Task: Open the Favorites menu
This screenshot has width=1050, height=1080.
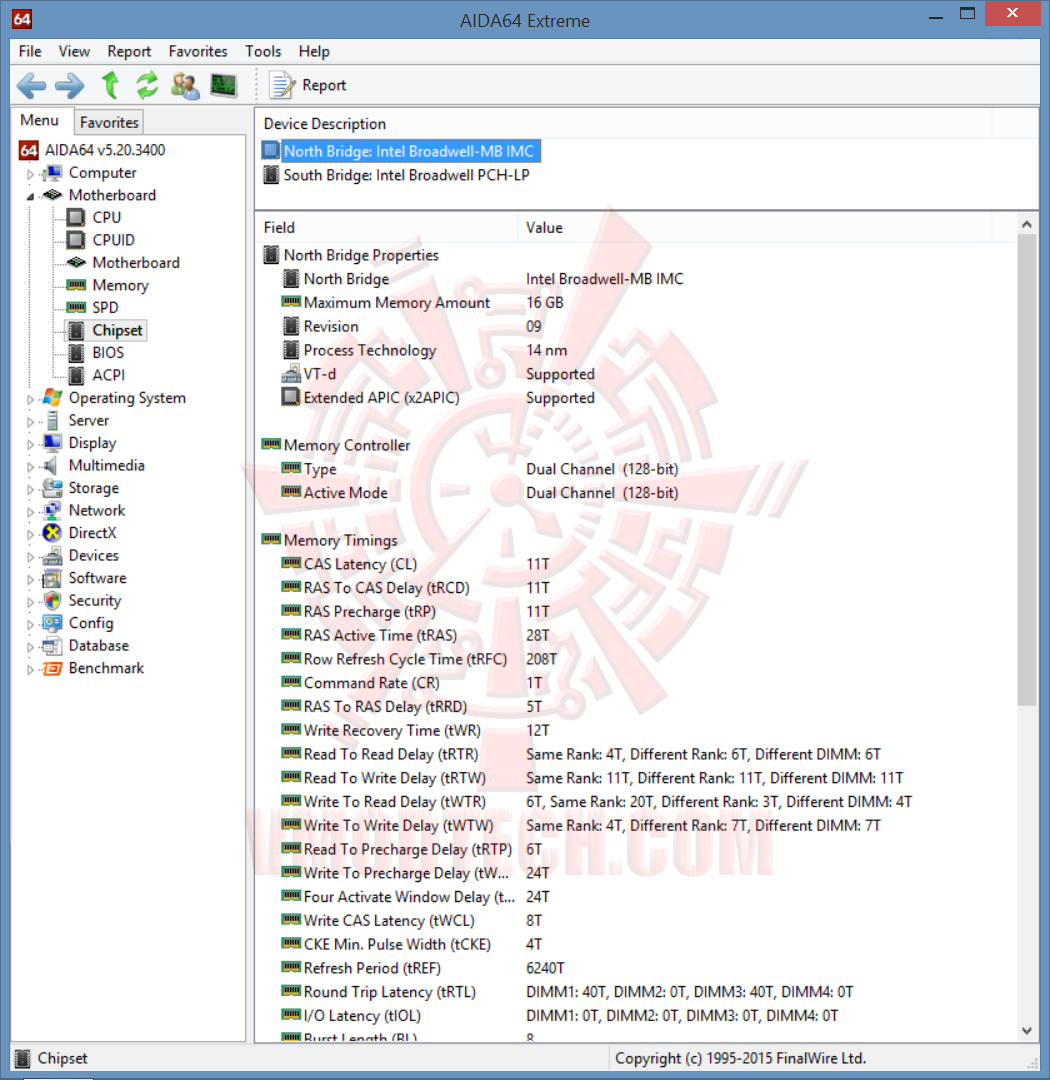Action: pos(198,51)
